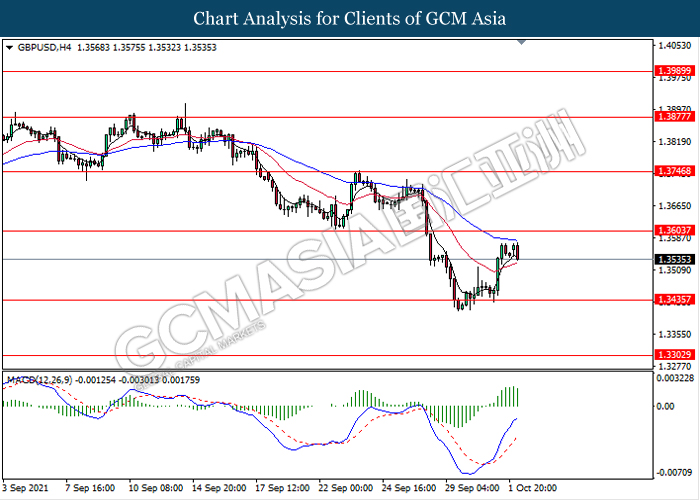Click the MACD values -0.001254 readout
This screenshot has width=700, height=500.
[96, 380]
